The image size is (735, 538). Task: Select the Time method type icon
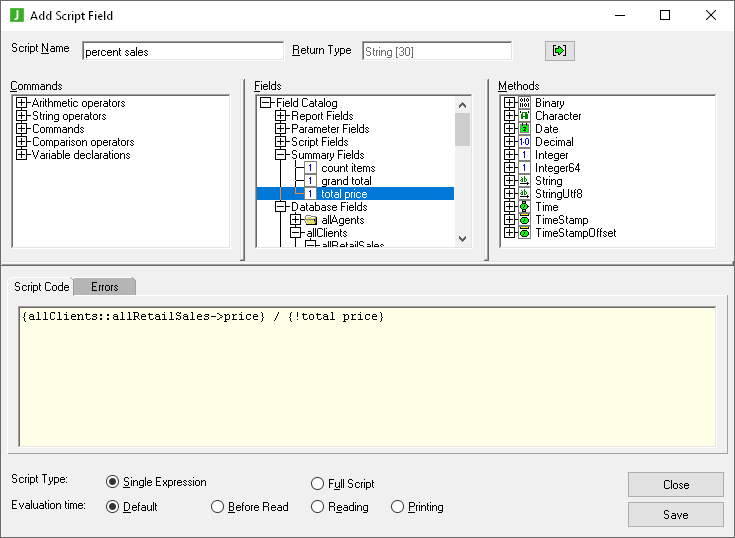(524, 207)
